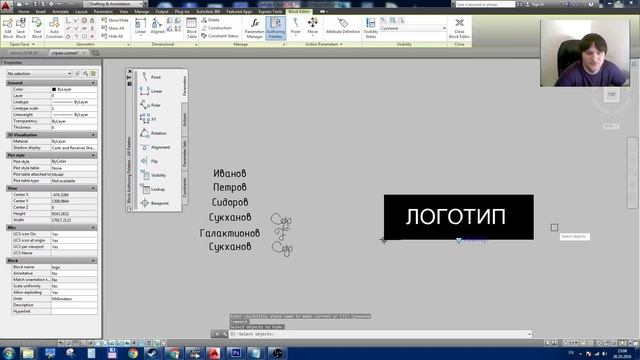Click the Edit Block tool
This screenshot has width=640, height=360.
click(8, 28)
